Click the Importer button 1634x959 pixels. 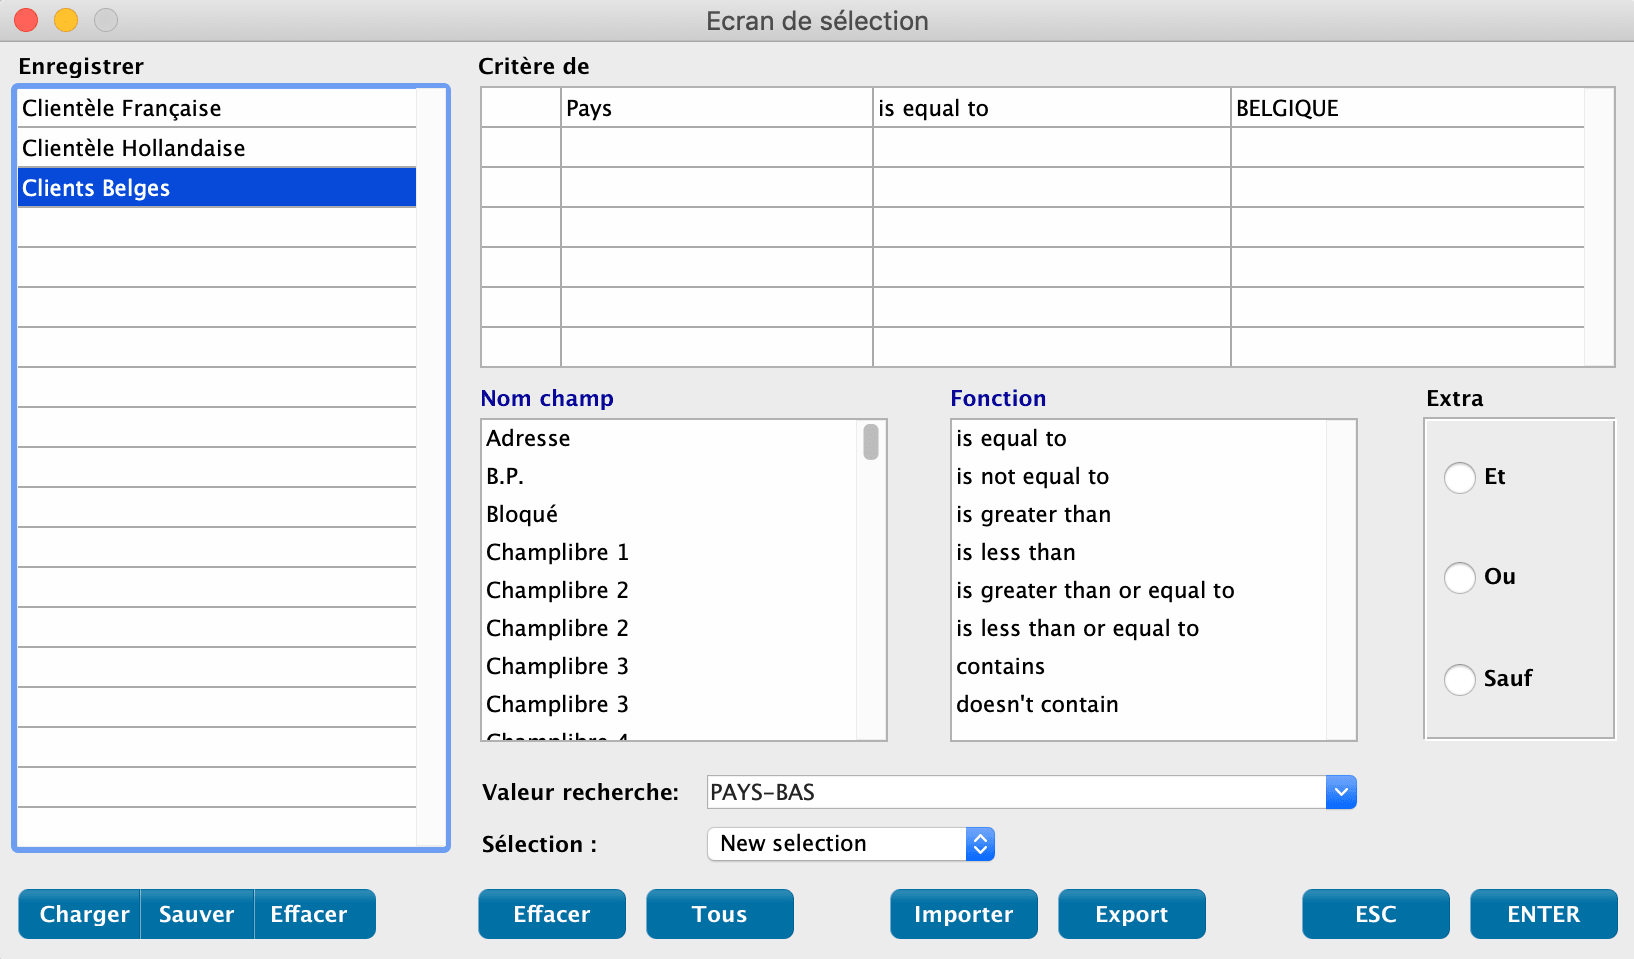point(964,914)
